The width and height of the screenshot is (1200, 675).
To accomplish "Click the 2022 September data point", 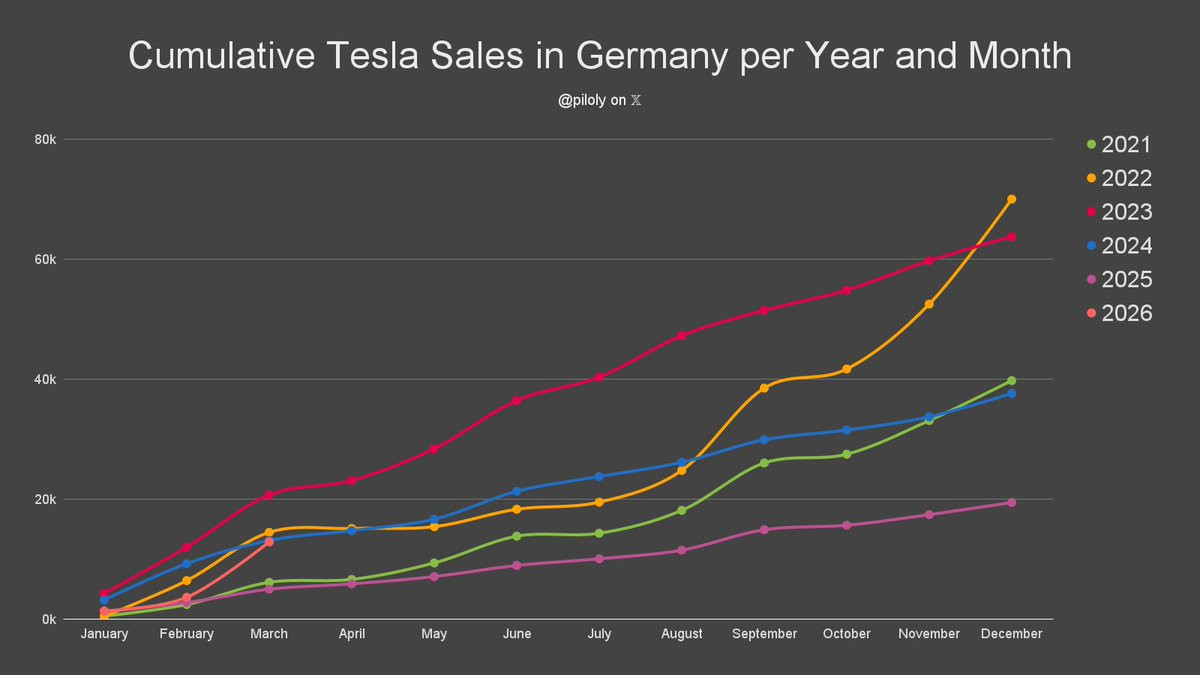I will pyautogui.click(x=764, y=388).
